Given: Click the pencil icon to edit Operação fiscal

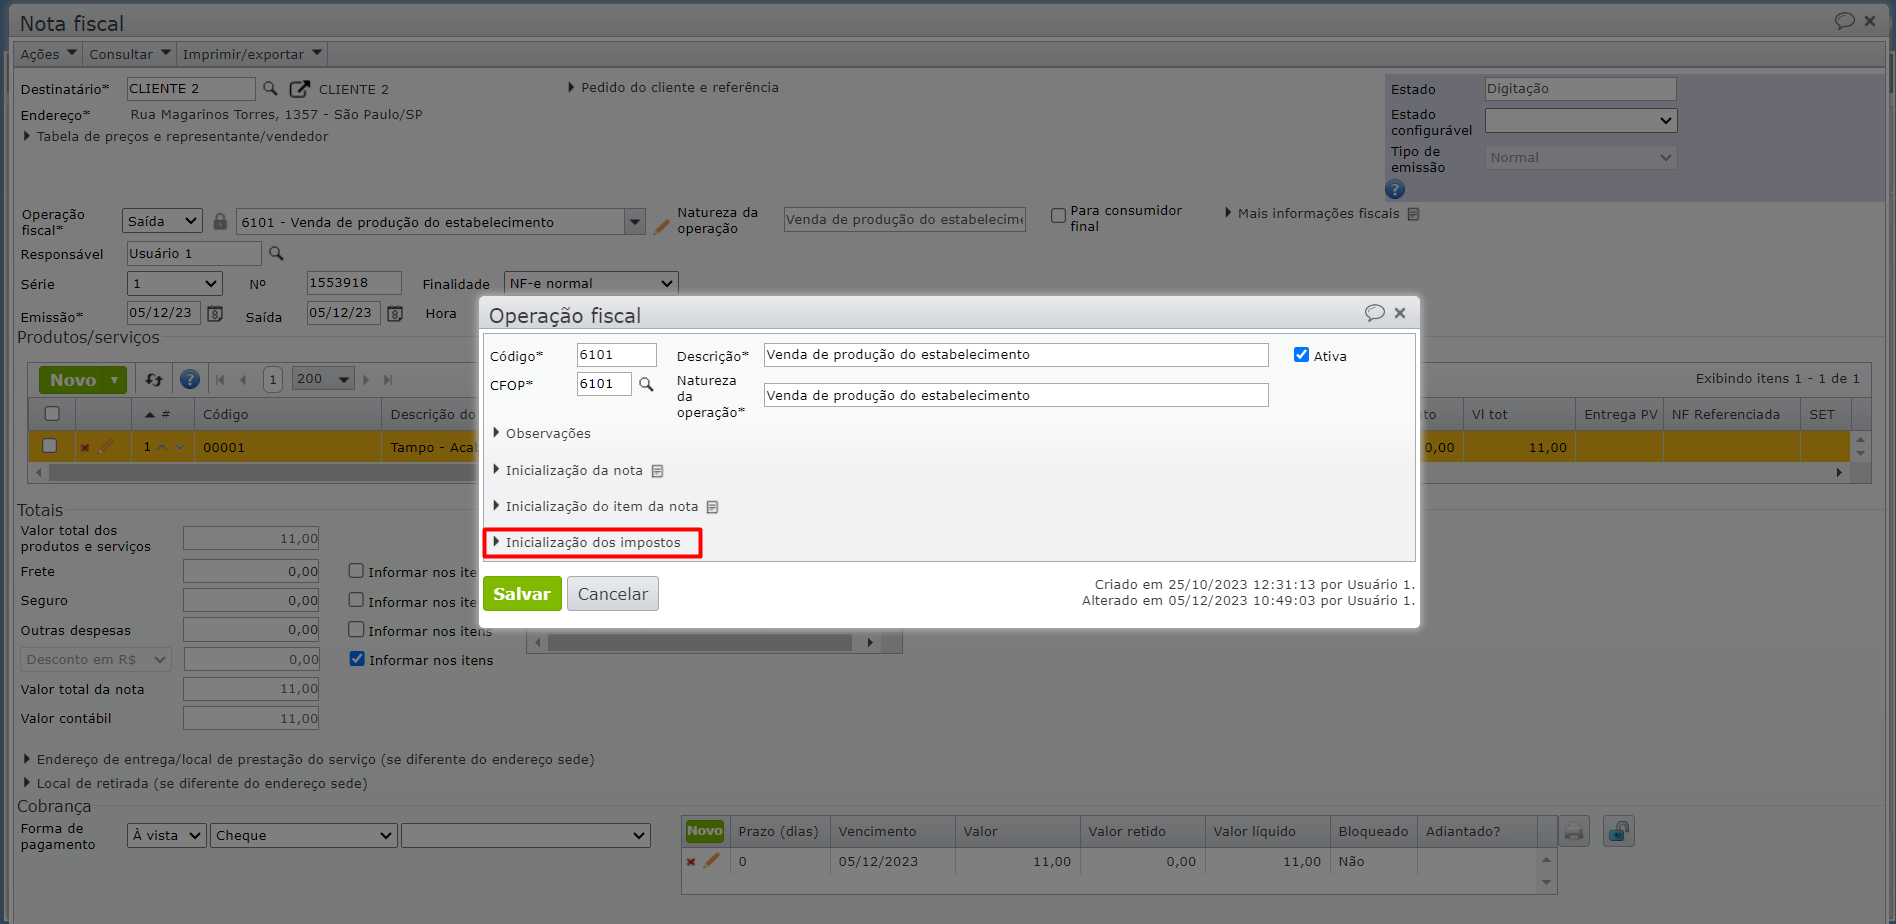Looking at the screenshot, I should pos(661,227).
